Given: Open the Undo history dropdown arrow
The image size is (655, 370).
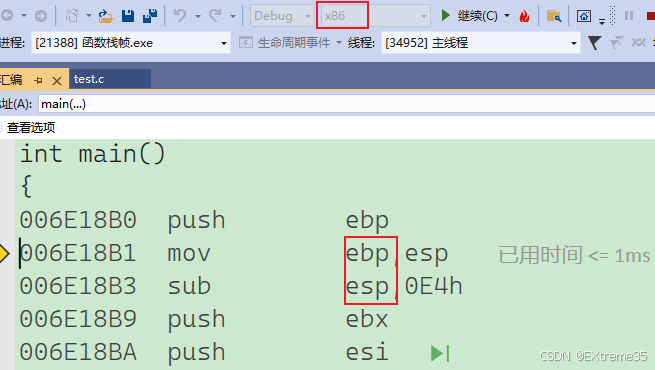Looking at the screenshot, I should pyautogui.click(x=198, y=16).
